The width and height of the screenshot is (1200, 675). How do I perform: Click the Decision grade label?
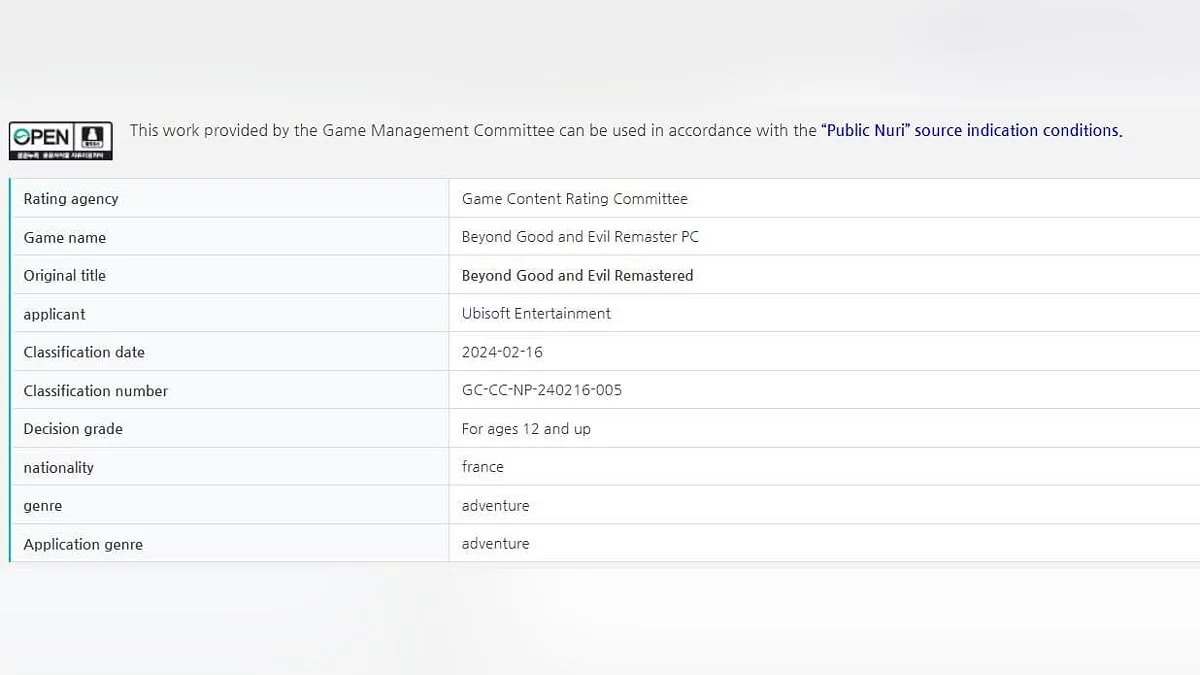pos(73,429)
